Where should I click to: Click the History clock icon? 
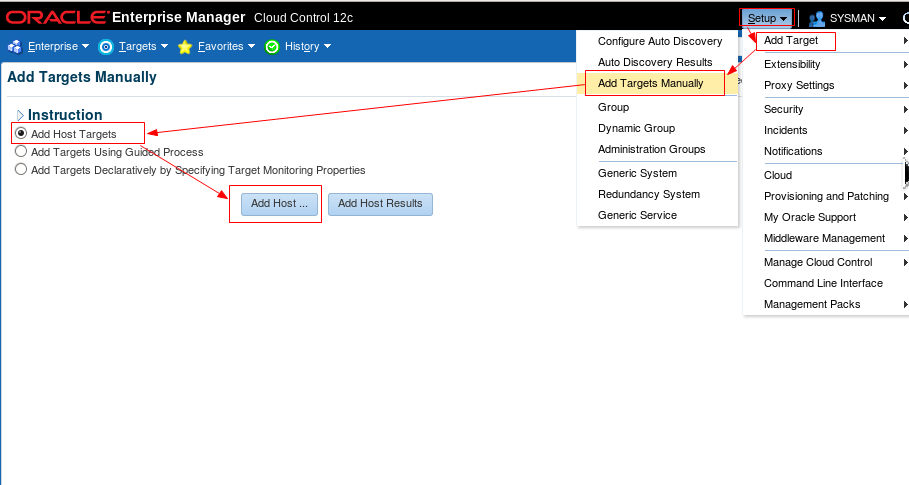[x=272, y=47]
